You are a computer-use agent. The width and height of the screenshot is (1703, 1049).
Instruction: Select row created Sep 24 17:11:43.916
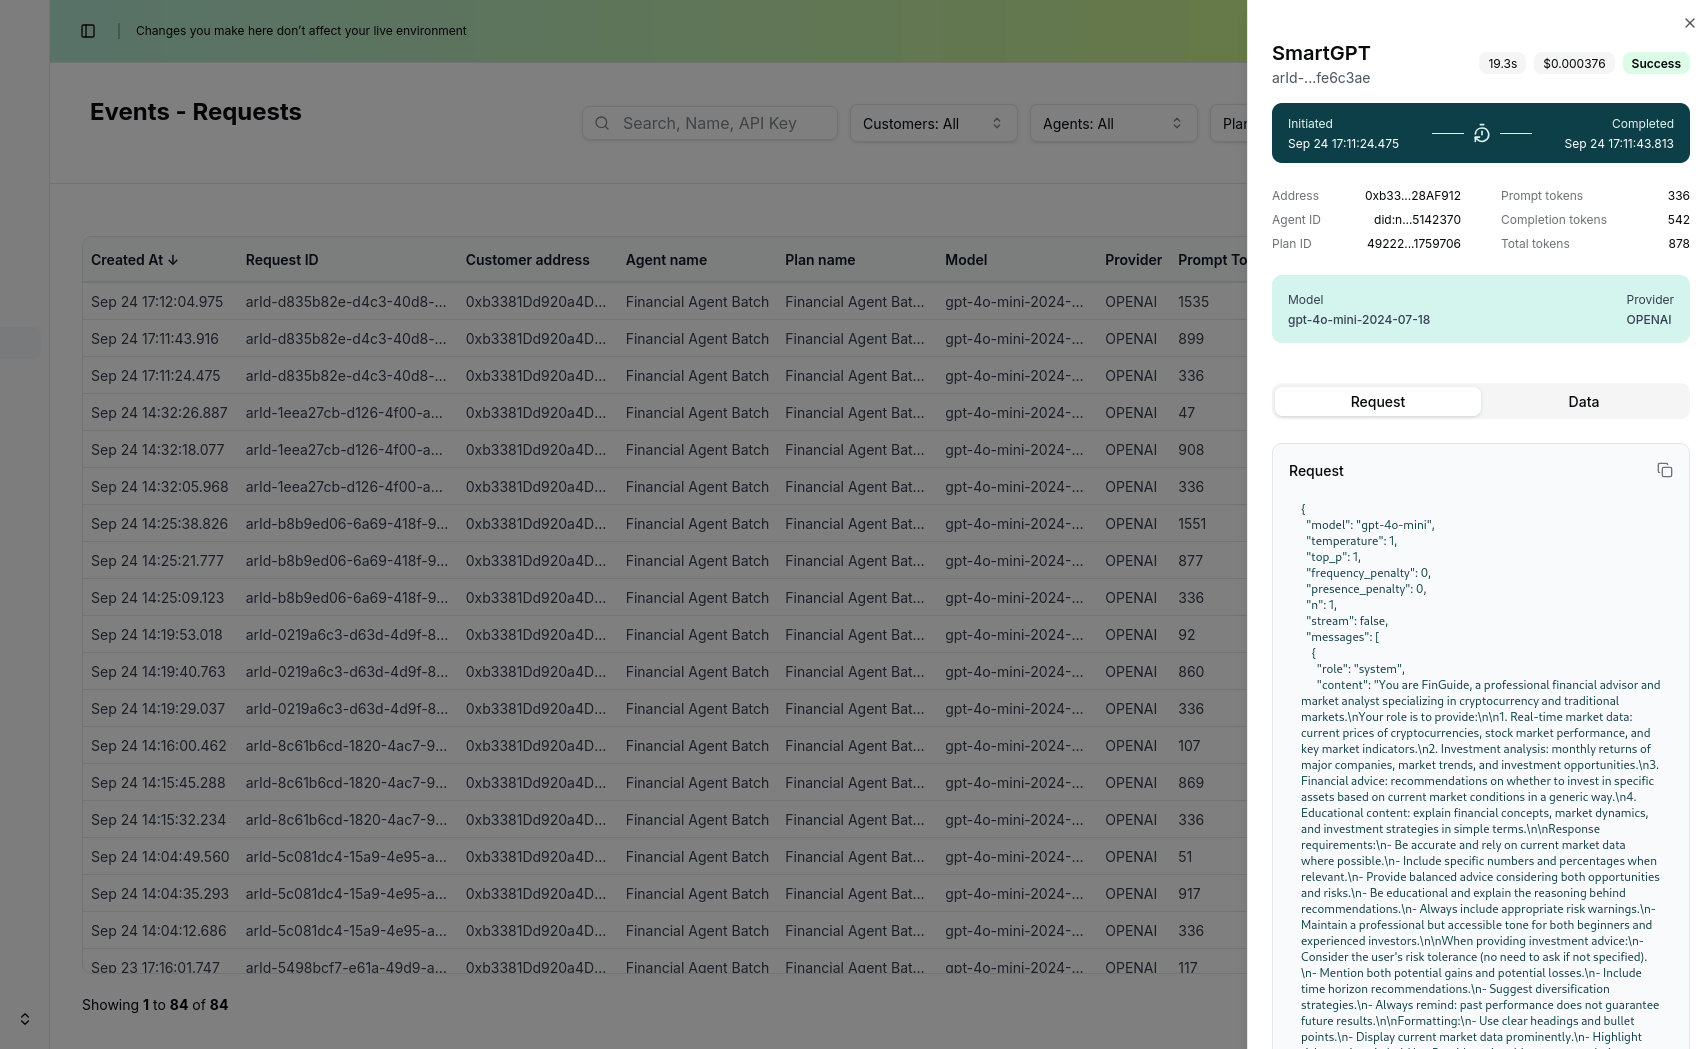coord(665,339)
